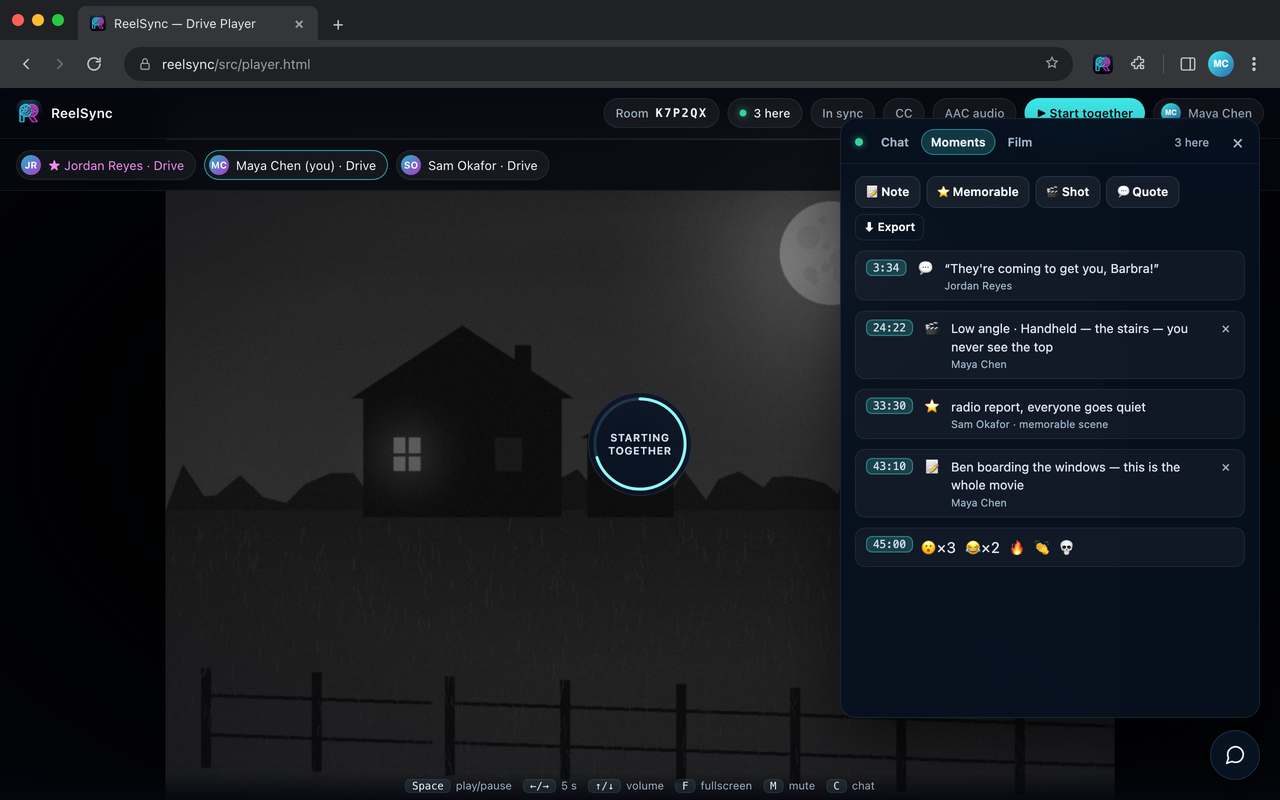
Task: Focus the browser address bar
Action: click(x=597, y=64)
